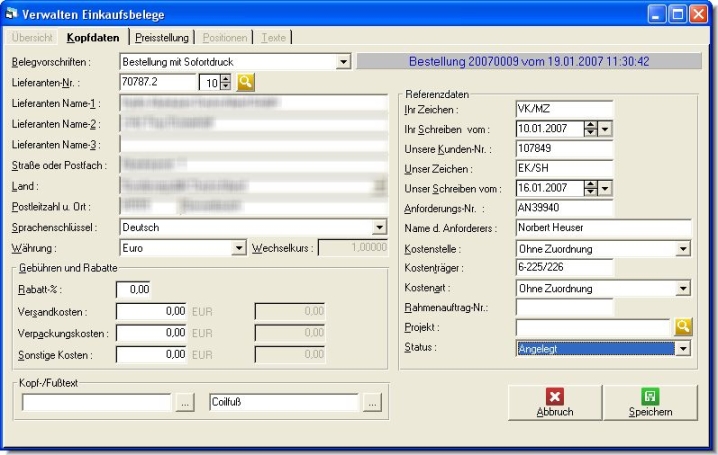718x455 pixels.
Task: Open the Kopftext browse ellipsis button
Action: (185, 403)
